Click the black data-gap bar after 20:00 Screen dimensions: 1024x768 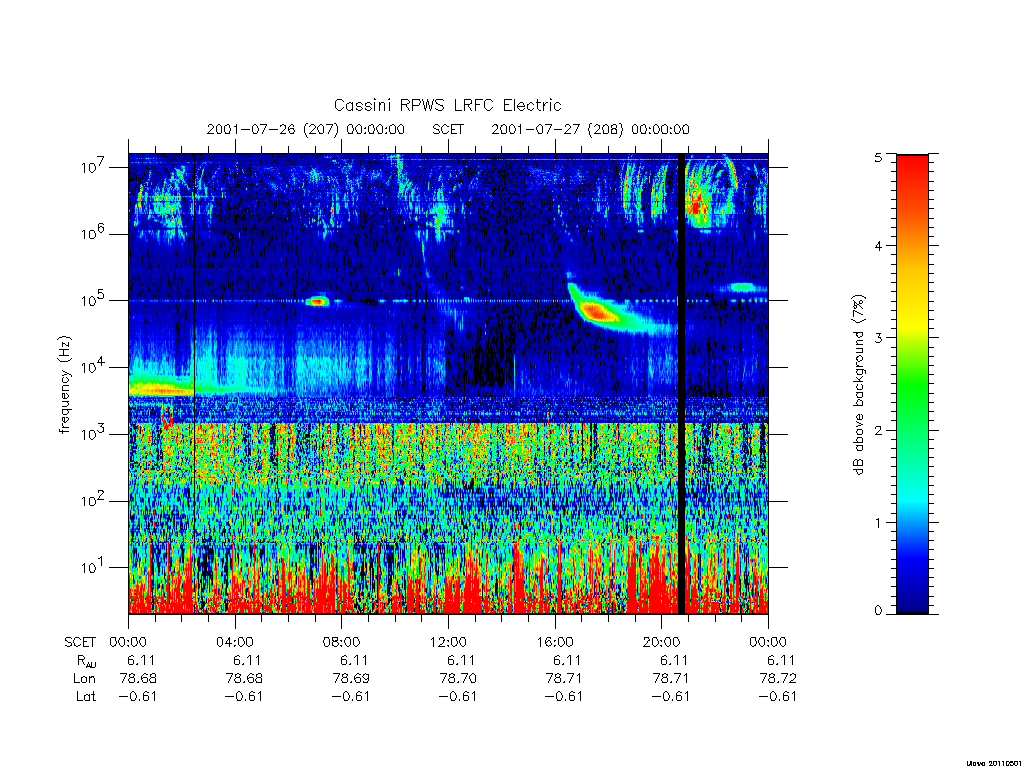(681, 383)
